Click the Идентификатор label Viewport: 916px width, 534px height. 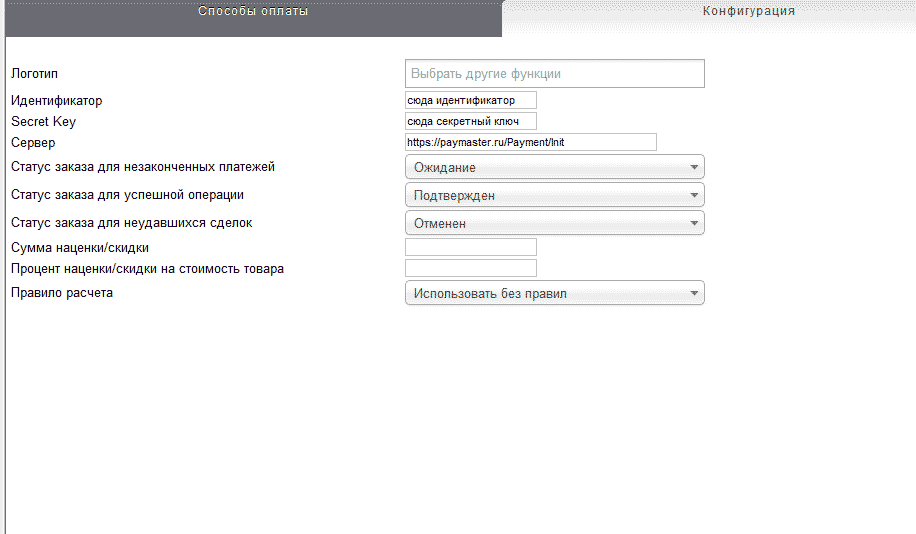coord(56,100)
